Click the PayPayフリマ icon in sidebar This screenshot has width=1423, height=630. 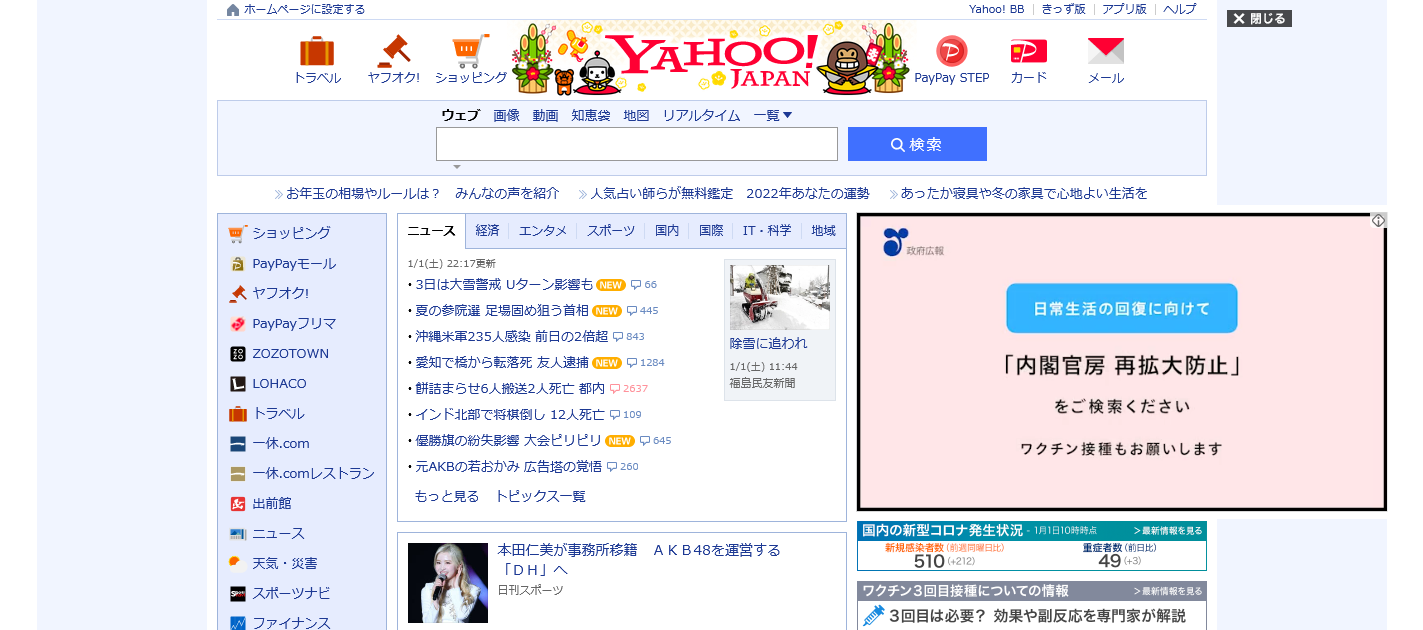click(x=237, y=324)
